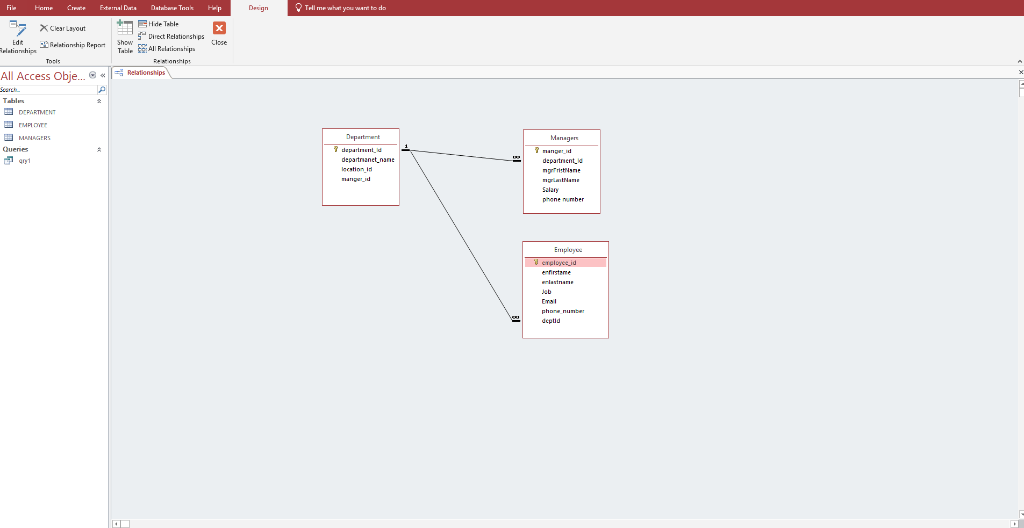The image size is (1024, 528).
Task: Switch to the Create ribbon tab
Action: click(x=76, y=8)
